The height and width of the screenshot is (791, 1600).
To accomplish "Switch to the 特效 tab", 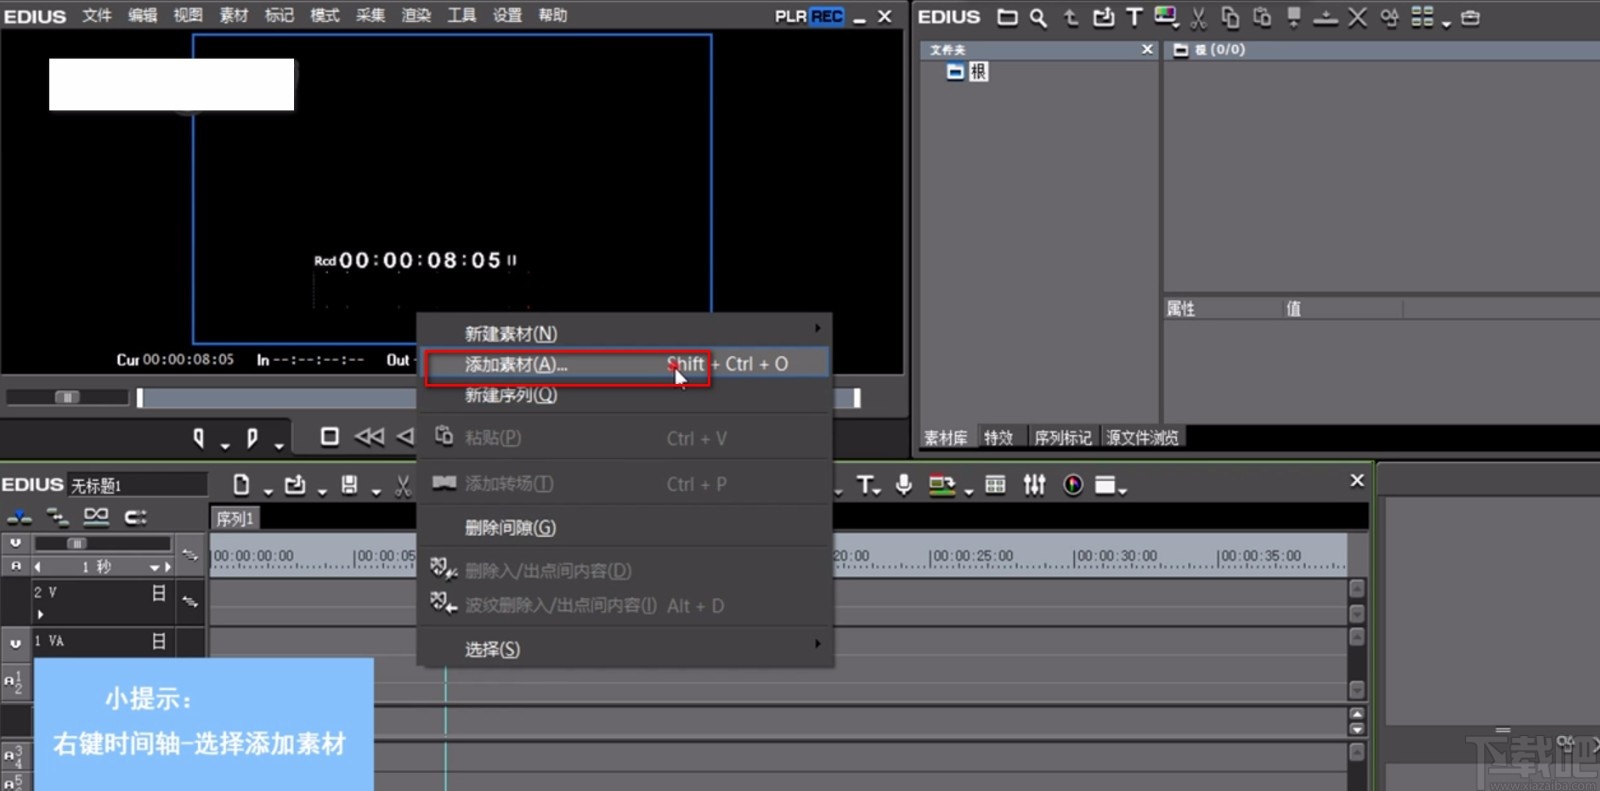I will point(998,438).
